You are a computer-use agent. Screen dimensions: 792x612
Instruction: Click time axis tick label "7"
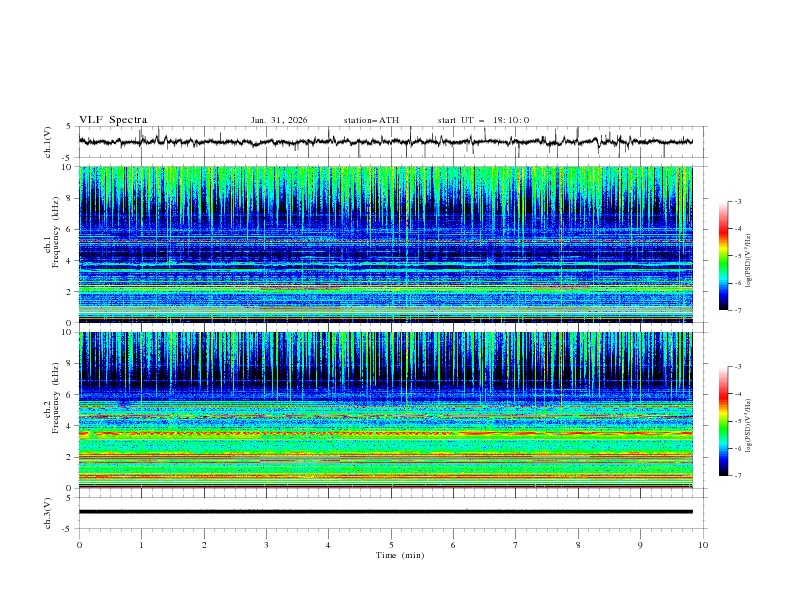(516, 545)
